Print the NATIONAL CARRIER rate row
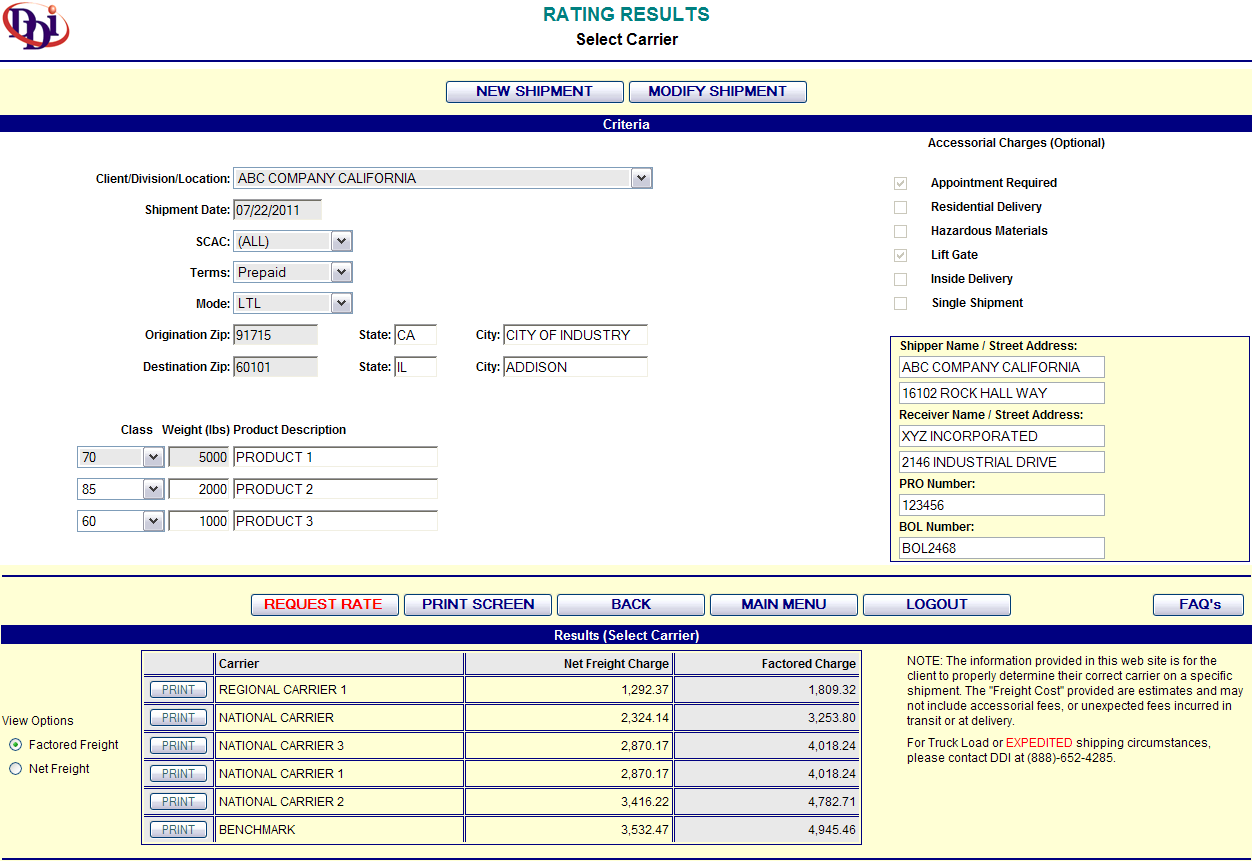Screen dimensions: 1255x864 pyautogui.click(x=179, y=718)
